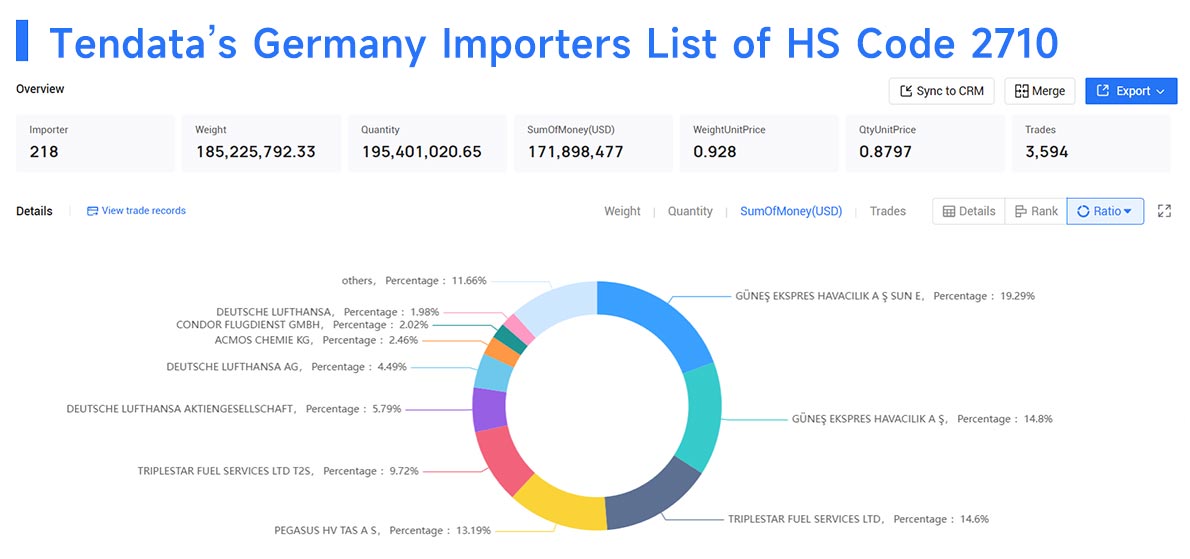
Task: Open the Ratio view dropdown
Action: point(1105,212)
